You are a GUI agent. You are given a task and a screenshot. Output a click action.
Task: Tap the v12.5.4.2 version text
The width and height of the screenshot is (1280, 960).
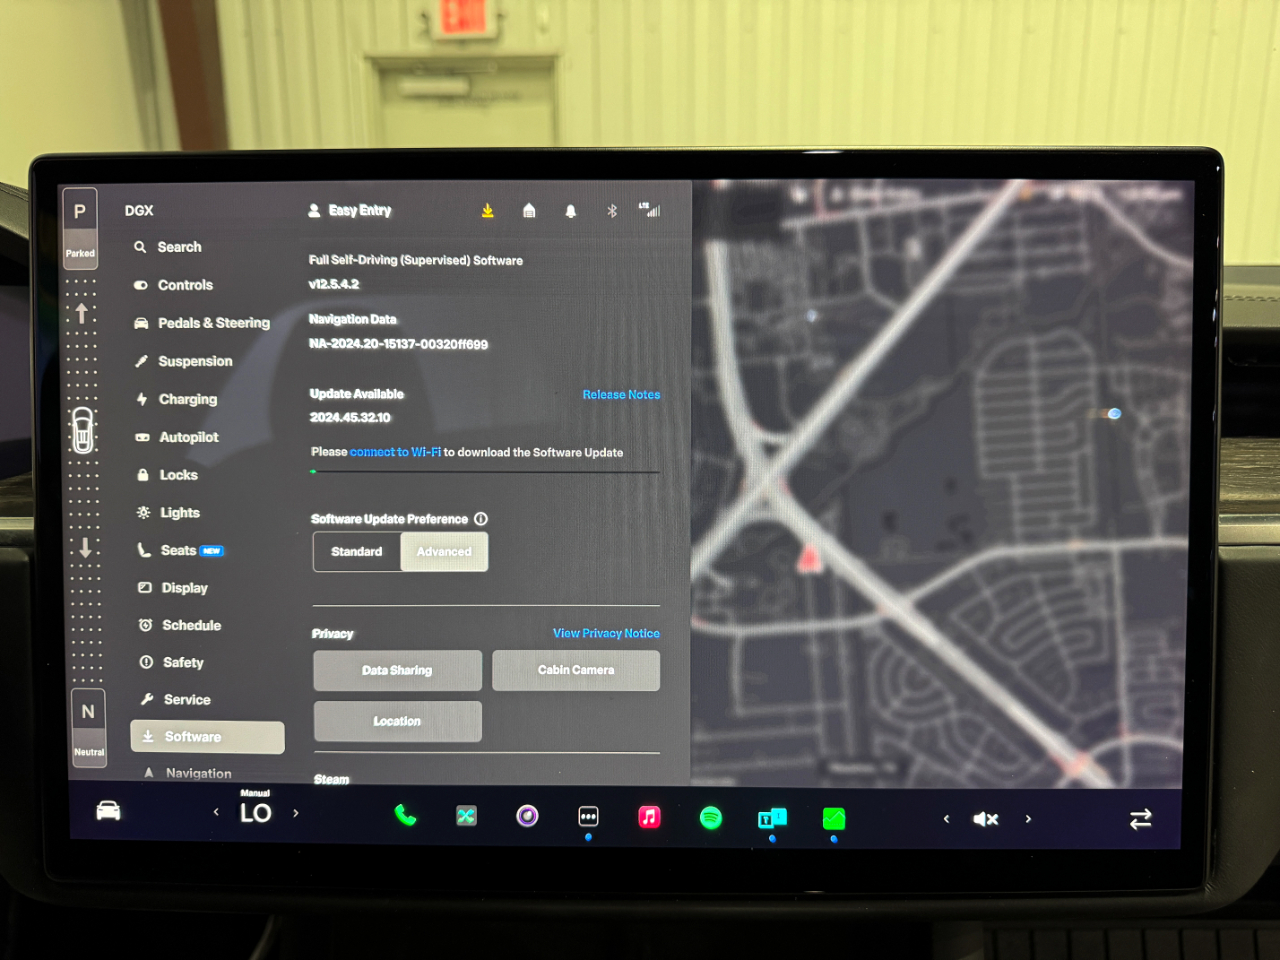(x=334, y=284)
